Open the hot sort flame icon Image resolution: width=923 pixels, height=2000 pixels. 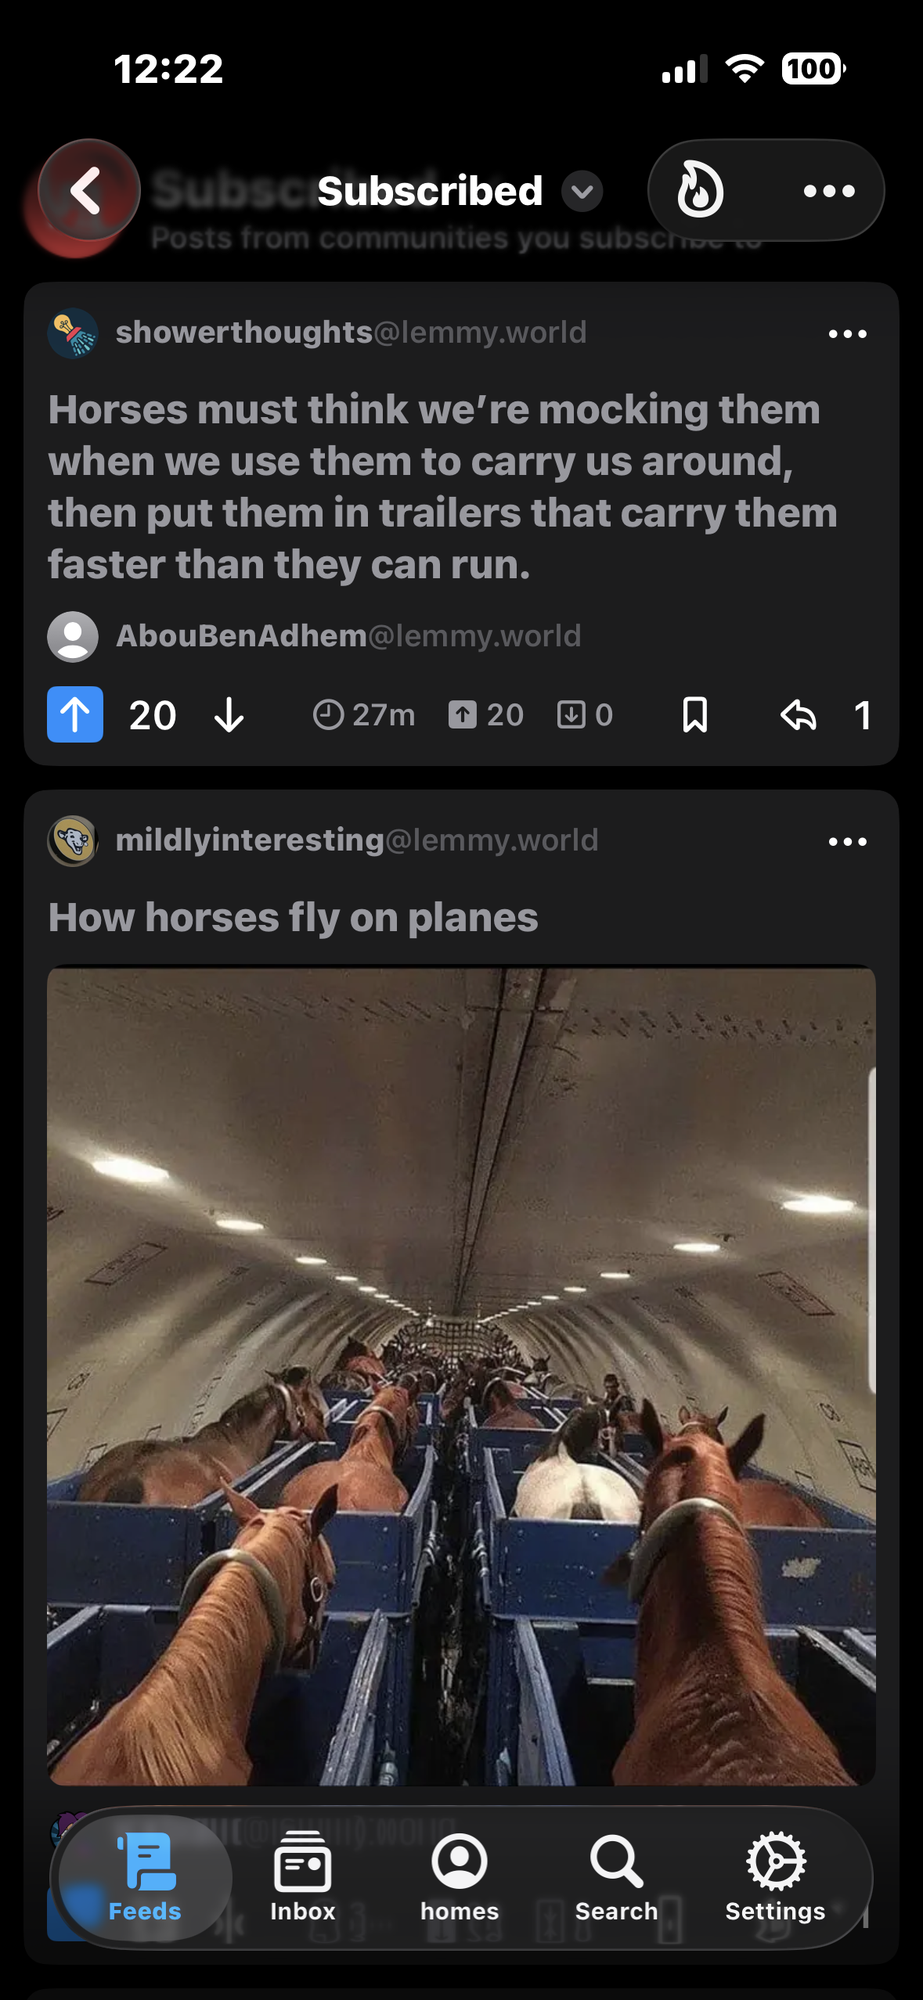700,190
